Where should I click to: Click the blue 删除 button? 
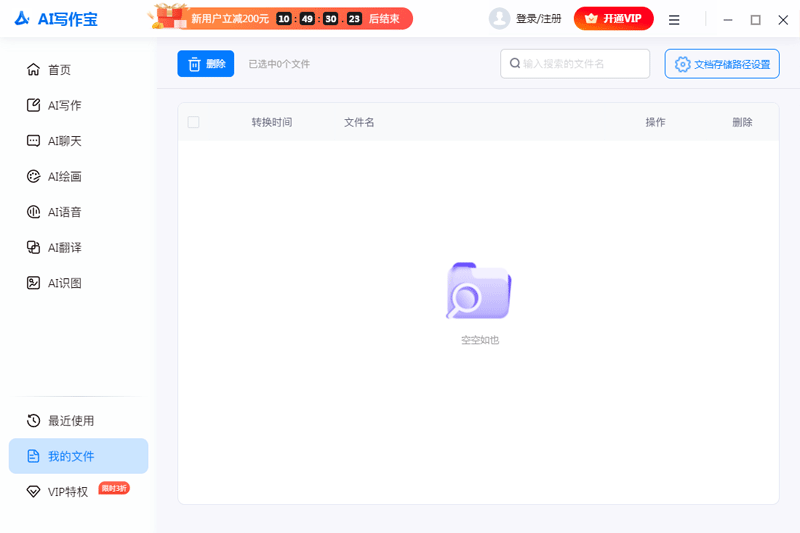click(x=206, y=64)
